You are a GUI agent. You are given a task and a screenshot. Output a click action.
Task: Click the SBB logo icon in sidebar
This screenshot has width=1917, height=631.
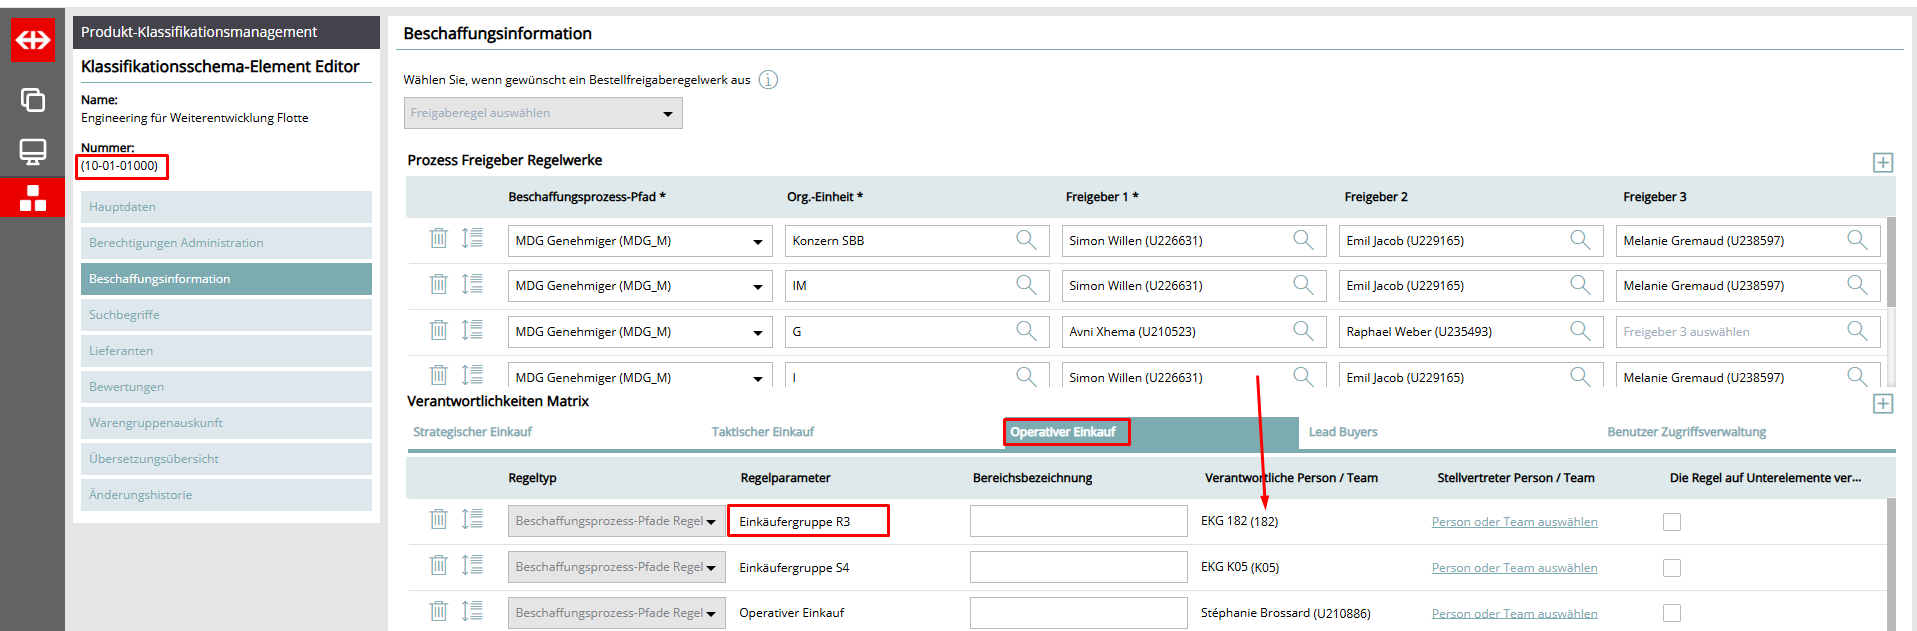33,40
